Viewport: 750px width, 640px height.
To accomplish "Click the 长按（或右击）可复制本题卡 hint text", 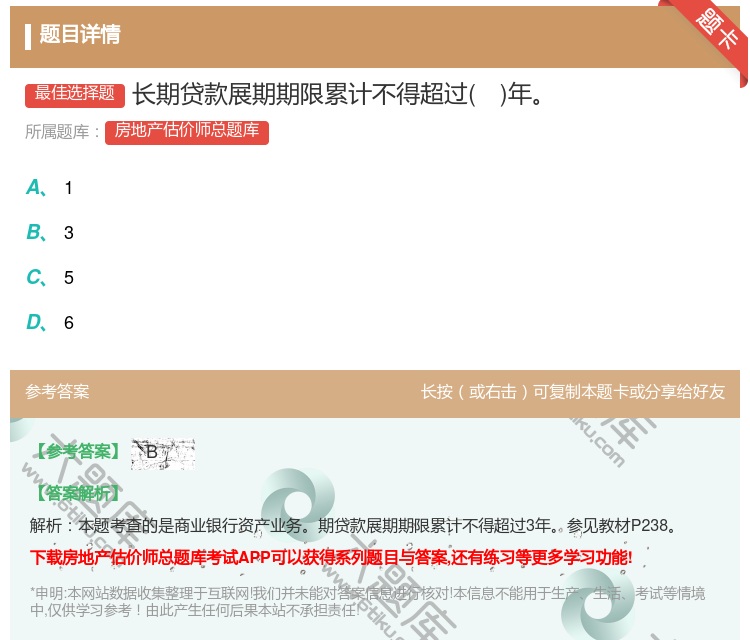I will tap(573, 392).
